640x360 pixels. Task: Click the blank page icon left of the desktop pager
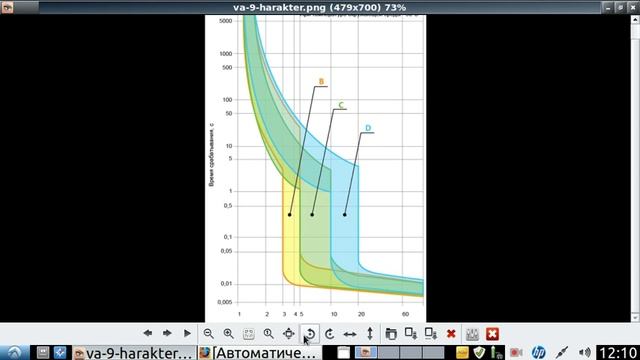pyautogui.click(x=344, y=352)
